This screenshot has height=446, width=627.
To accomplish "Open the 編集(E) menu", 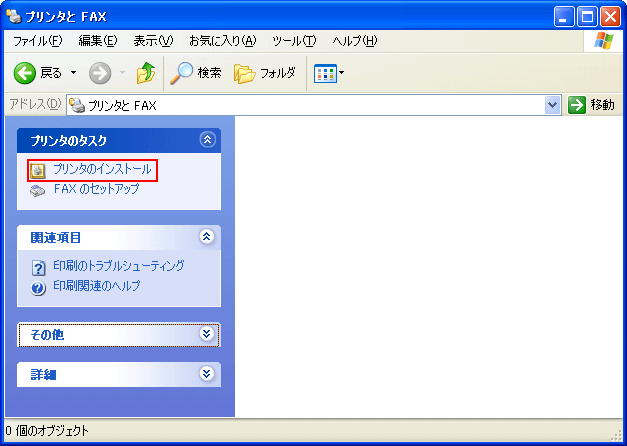I will [x=98, y=41].
